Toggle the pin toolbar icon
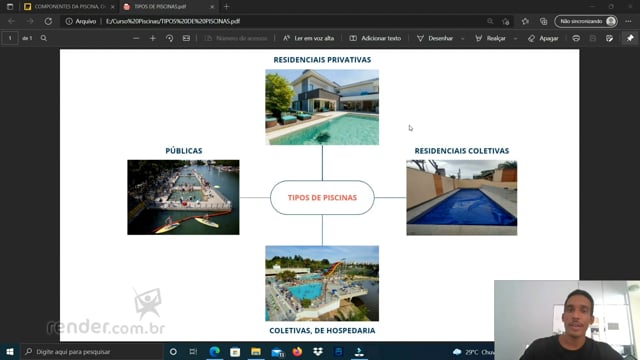640x360 pixels. pos(630,38)
